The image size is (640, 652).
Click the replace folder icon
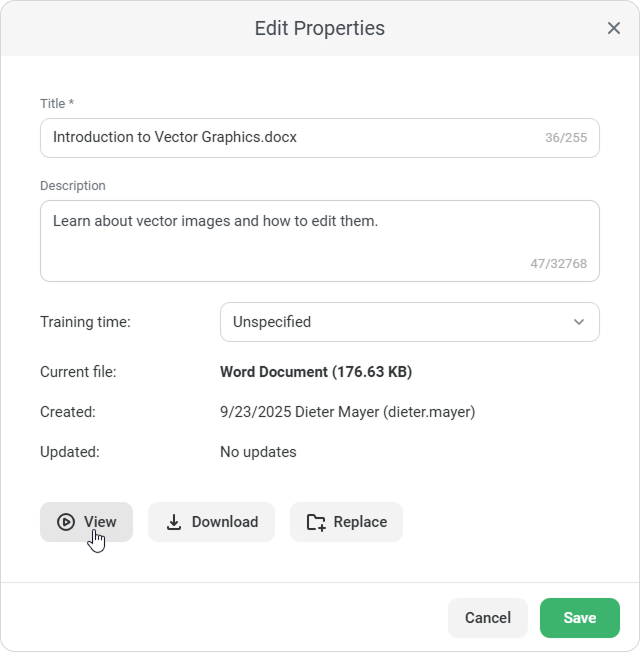[x=316, y=522]
